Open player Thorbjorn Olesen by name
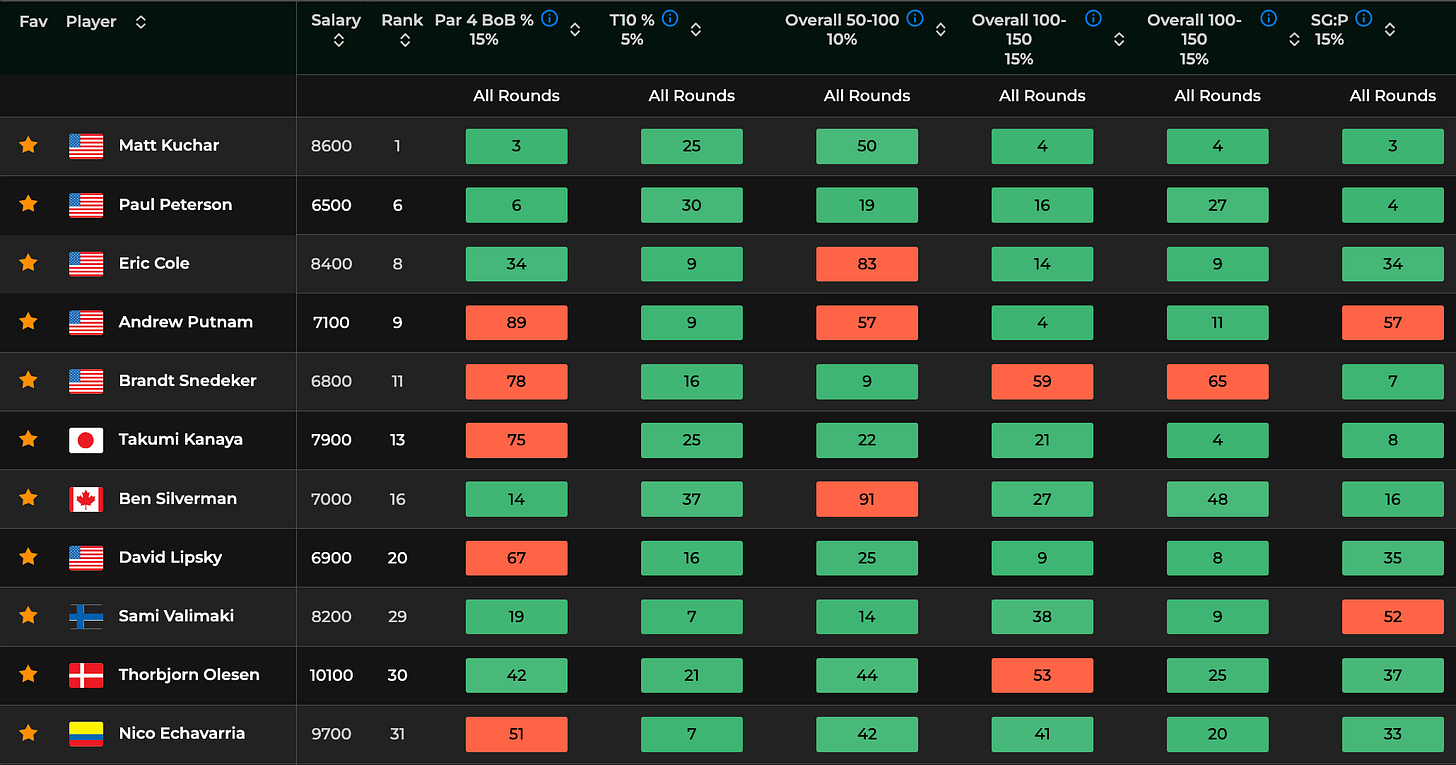Image resolution: width=1456 pixels, height=765 pixels. 189,674
